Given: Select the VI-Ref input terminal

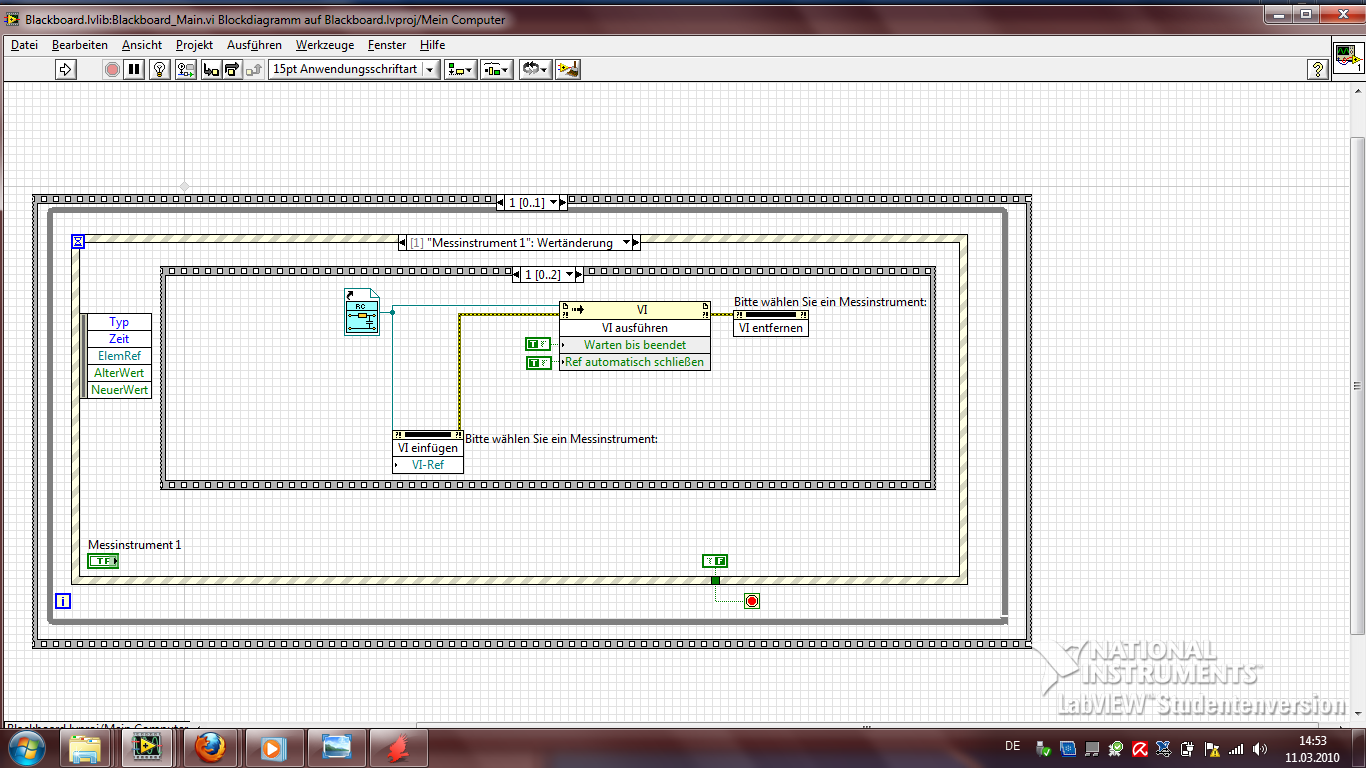Looking at the screenshot, I should pyautogui.click(x=428, y=465).
